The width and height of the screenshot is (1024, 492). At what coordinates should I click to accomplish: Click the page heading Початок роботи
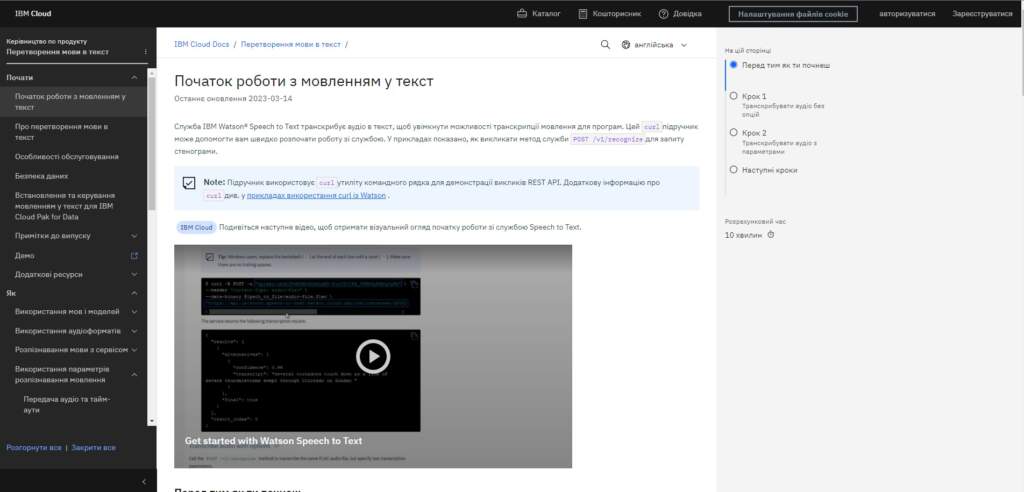304,81
